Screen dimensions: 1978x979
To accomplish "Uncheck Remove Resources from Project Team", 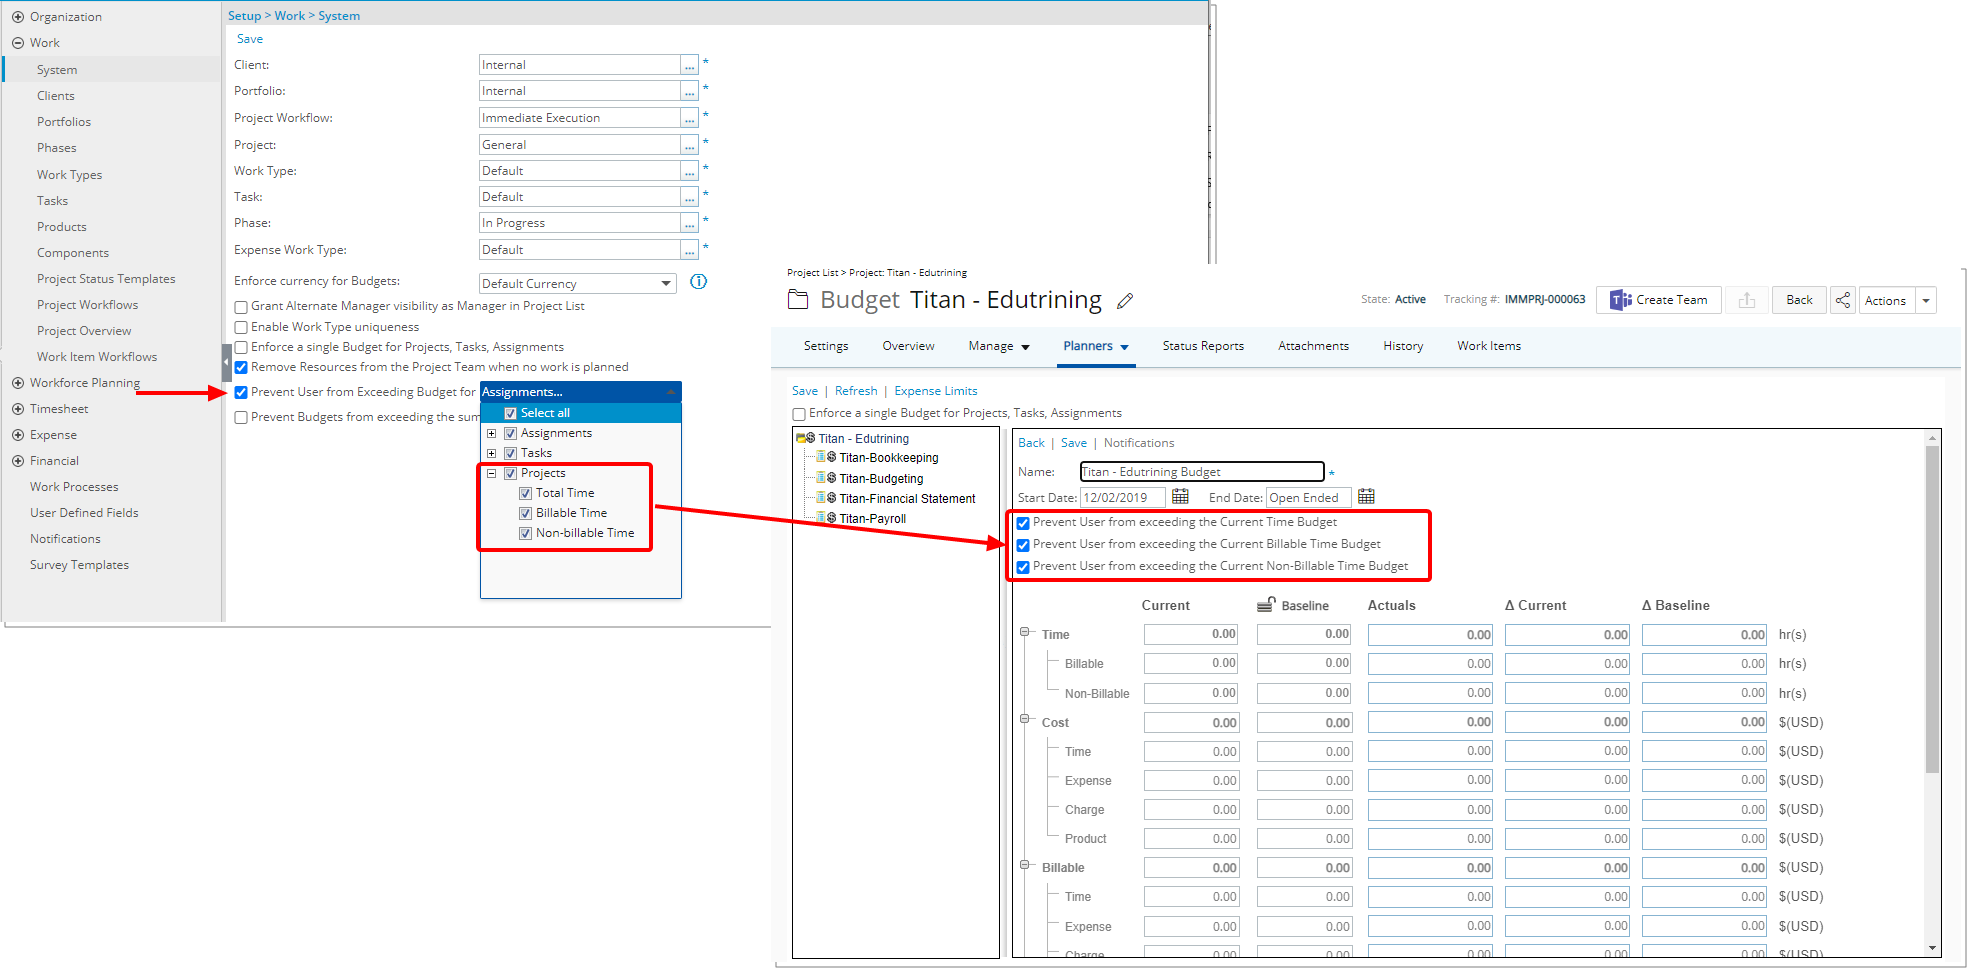I will [241, 368].
